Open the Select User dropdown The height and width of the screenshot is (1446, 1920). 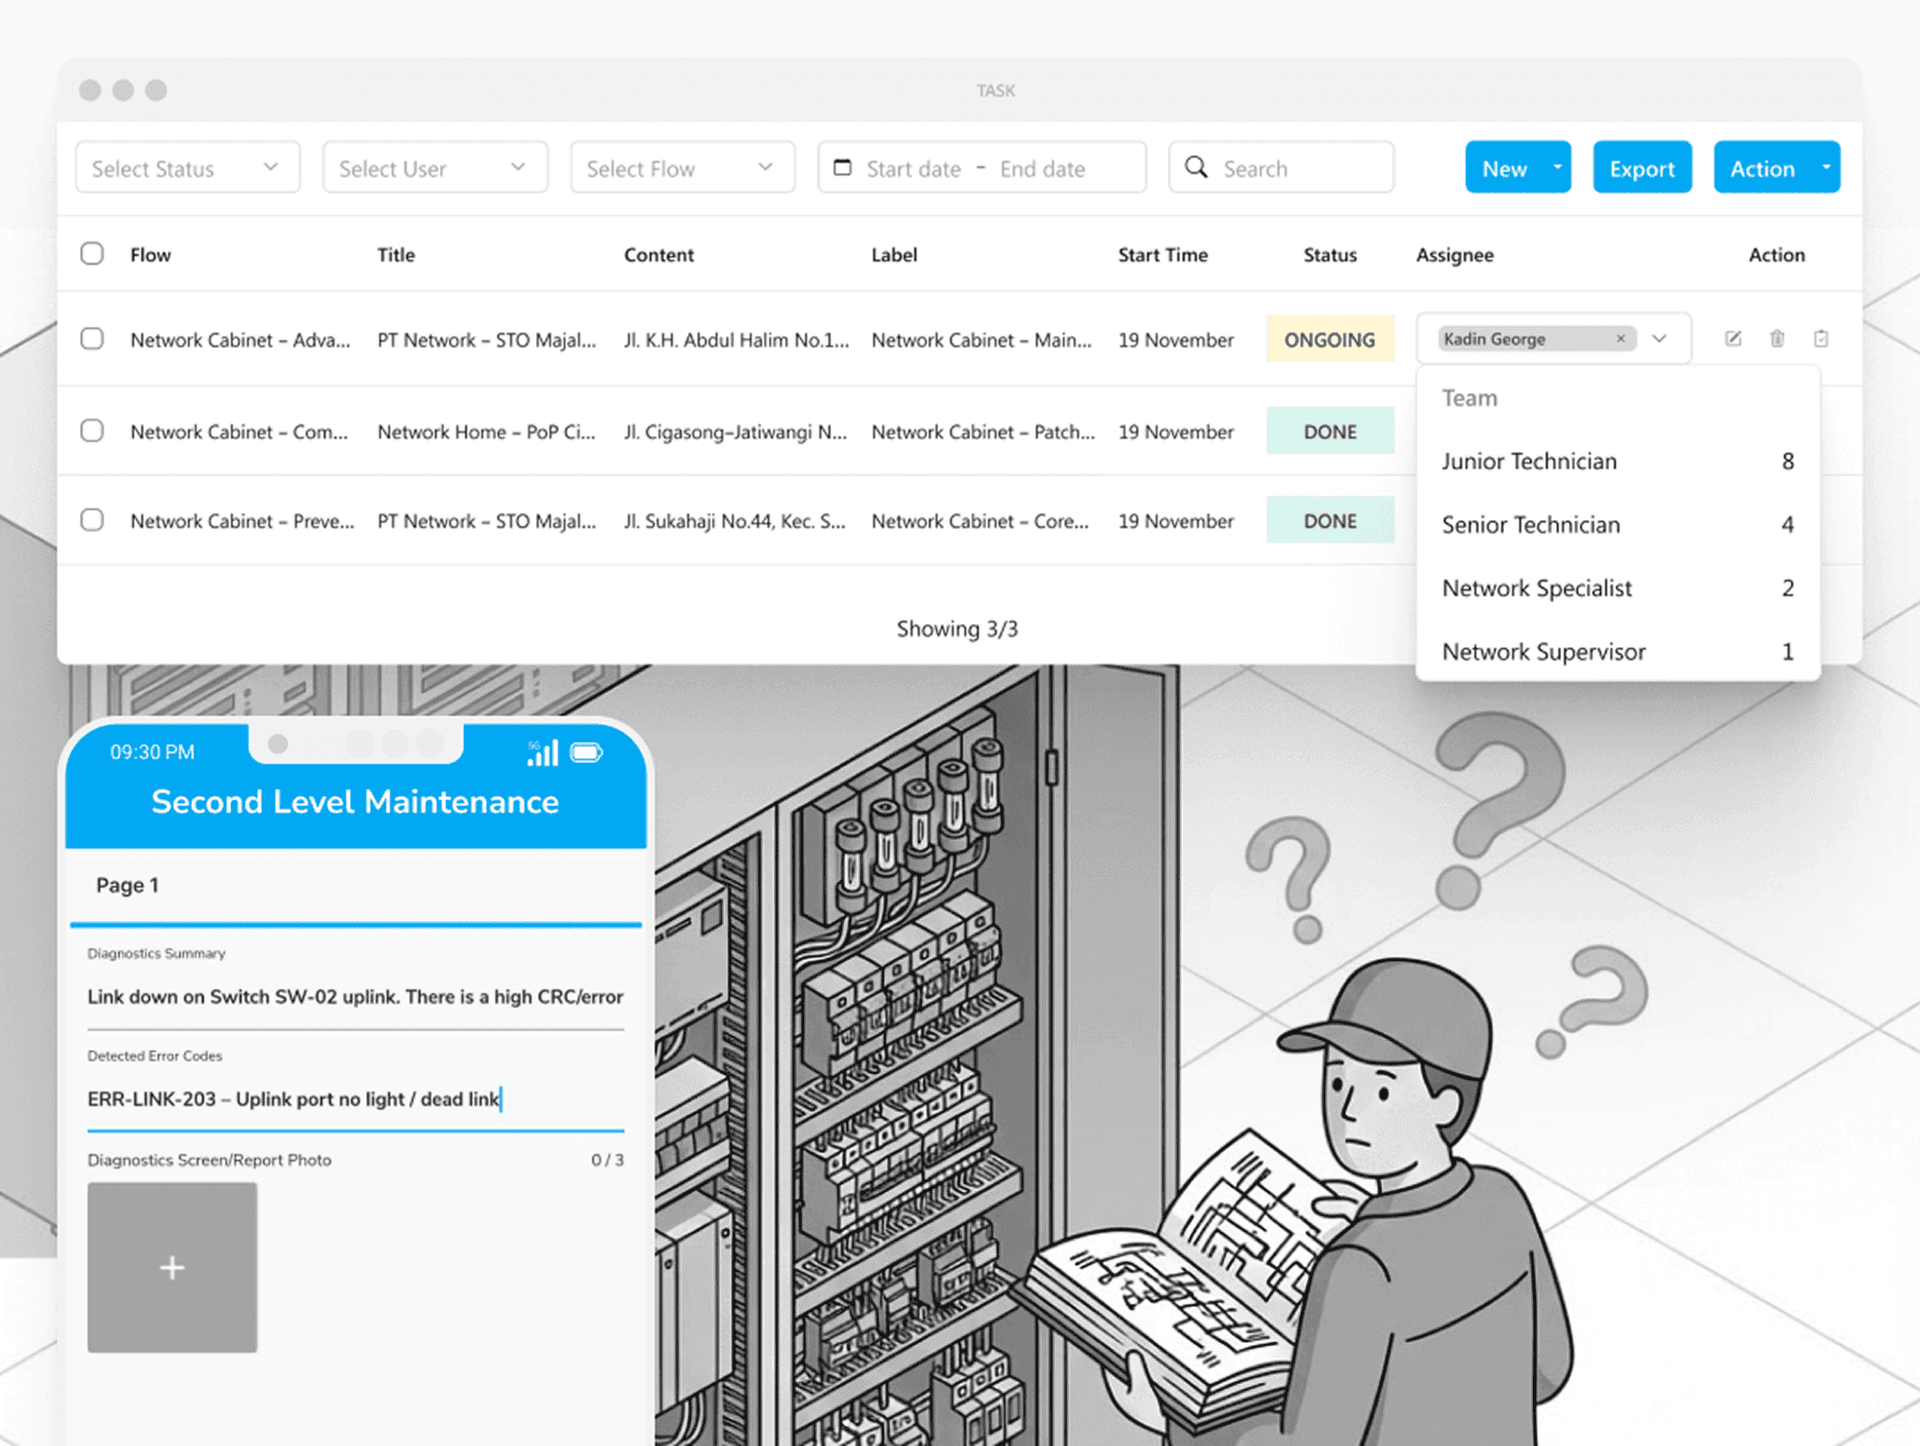pos(434,168)
